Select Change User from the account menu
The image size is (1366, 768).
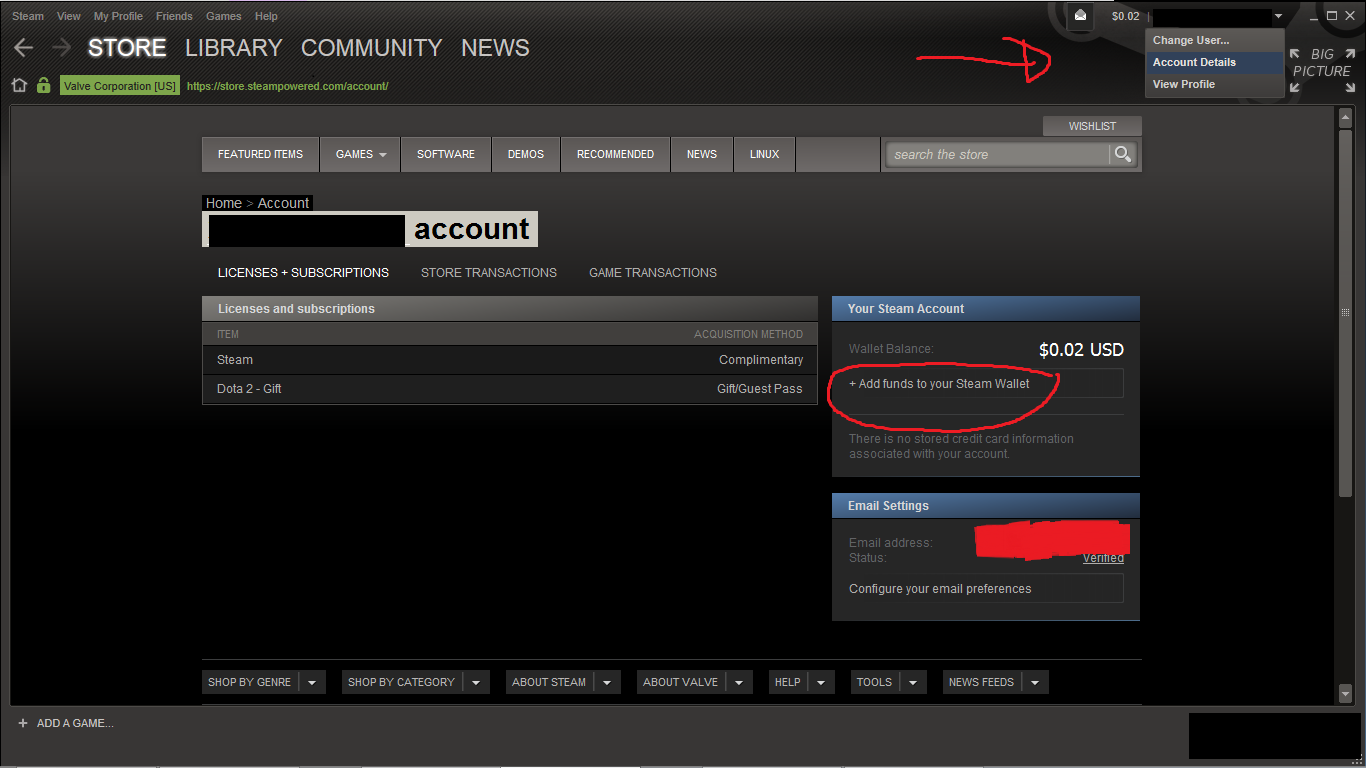coord(1214,41)
